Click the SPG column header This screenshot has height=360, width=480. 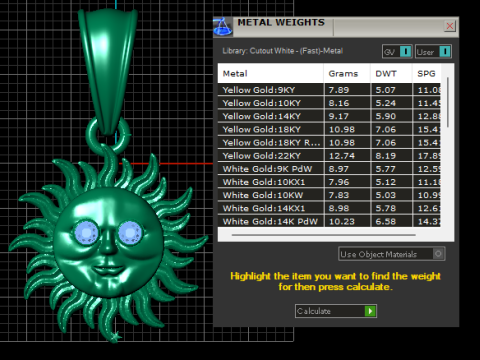point(426,74)
